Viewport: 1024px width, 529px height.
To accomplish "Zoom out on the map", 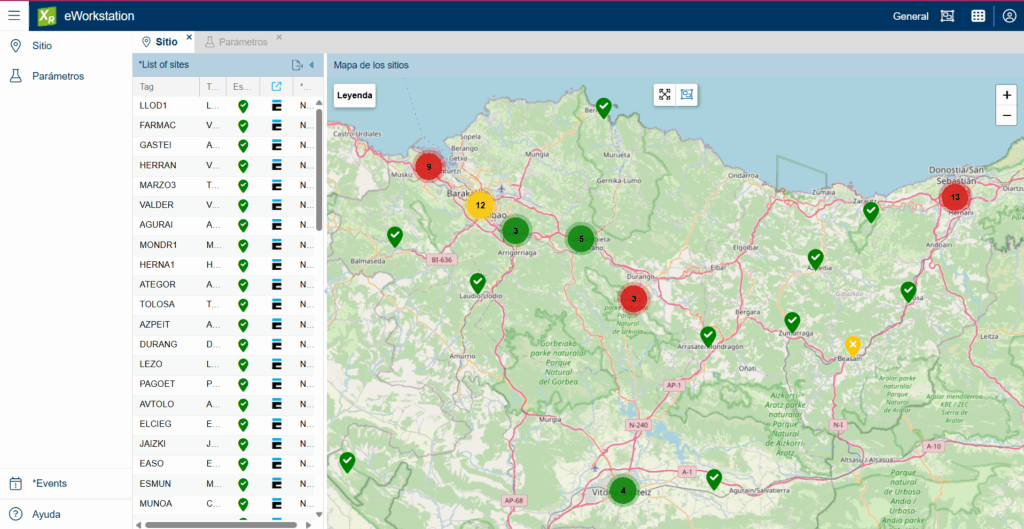I will (1006, 116).
